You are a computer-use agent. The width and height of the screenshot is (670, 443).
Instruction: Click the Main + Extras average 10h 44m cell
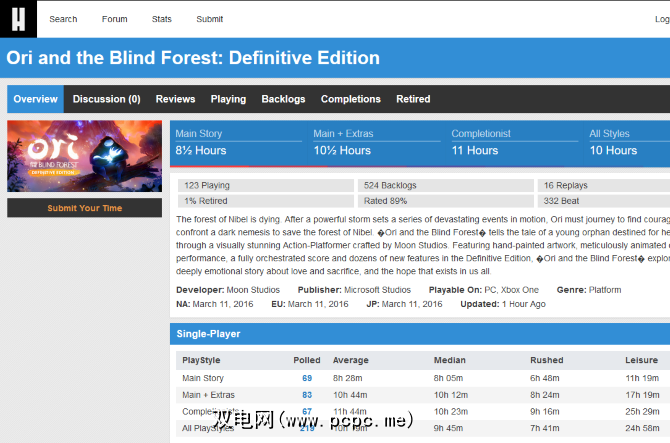(350, 395)
